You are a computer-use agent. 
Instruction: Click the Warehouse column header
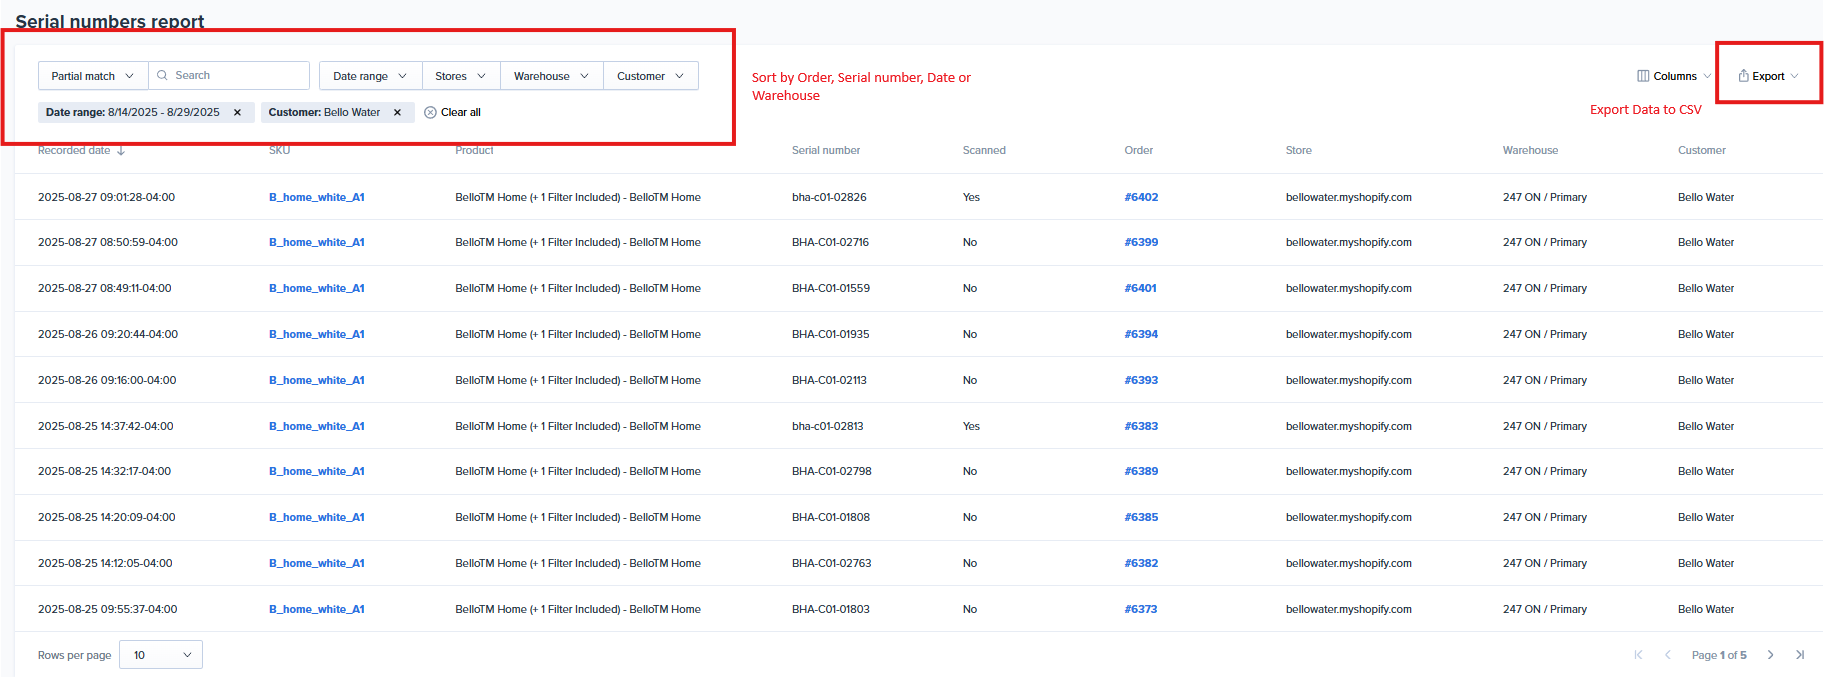tap(1530, 151)
